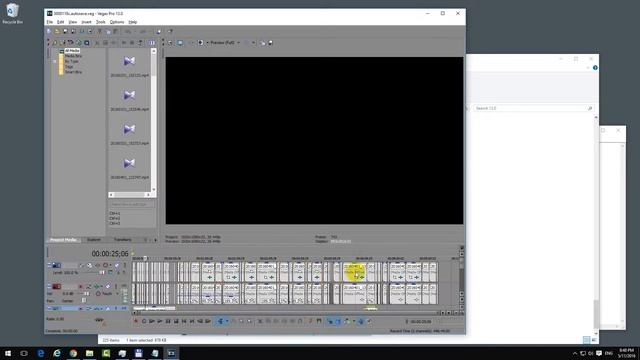Viewport: 640px width, 360px height.
Task: Toggle Ignore Event Grouping
Action: point(369,321)
